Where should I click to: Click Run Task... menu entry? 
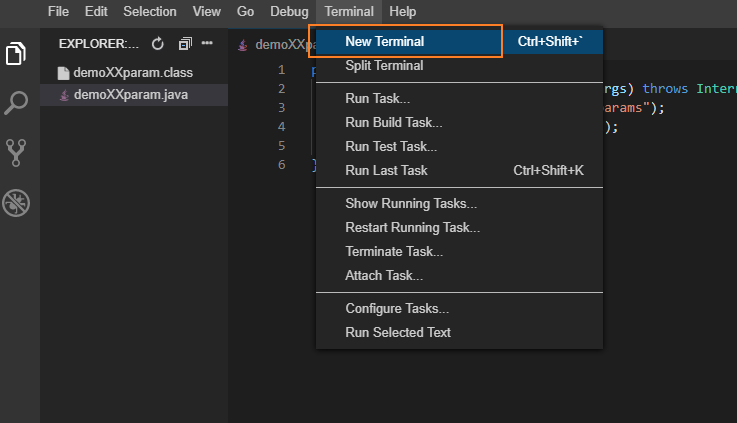[377, 99]
